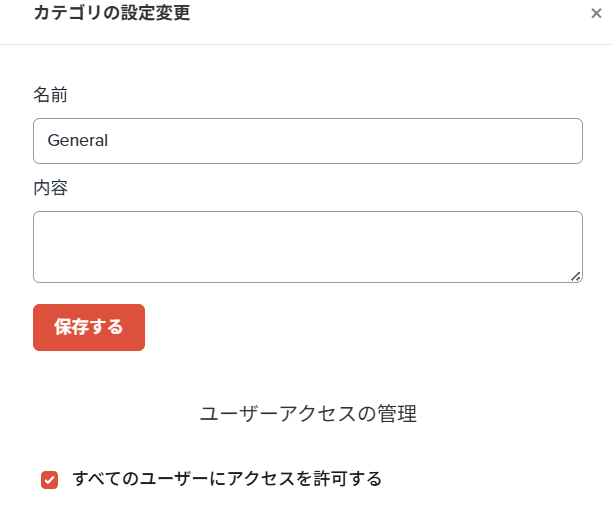Dismiss the category settings modal
Screen dimensions: 611x525
pyautogui.click(x=596, y=14)
